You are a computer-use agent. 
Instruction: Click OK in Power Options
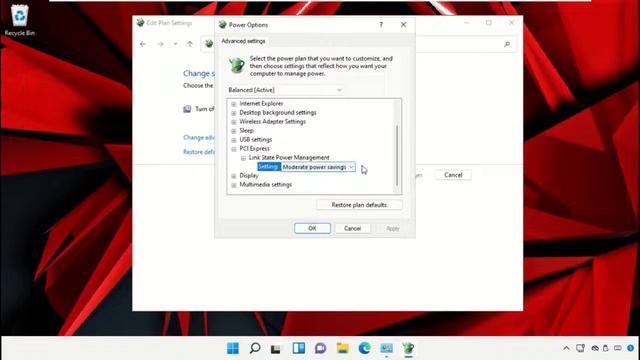tap(312, 228)
